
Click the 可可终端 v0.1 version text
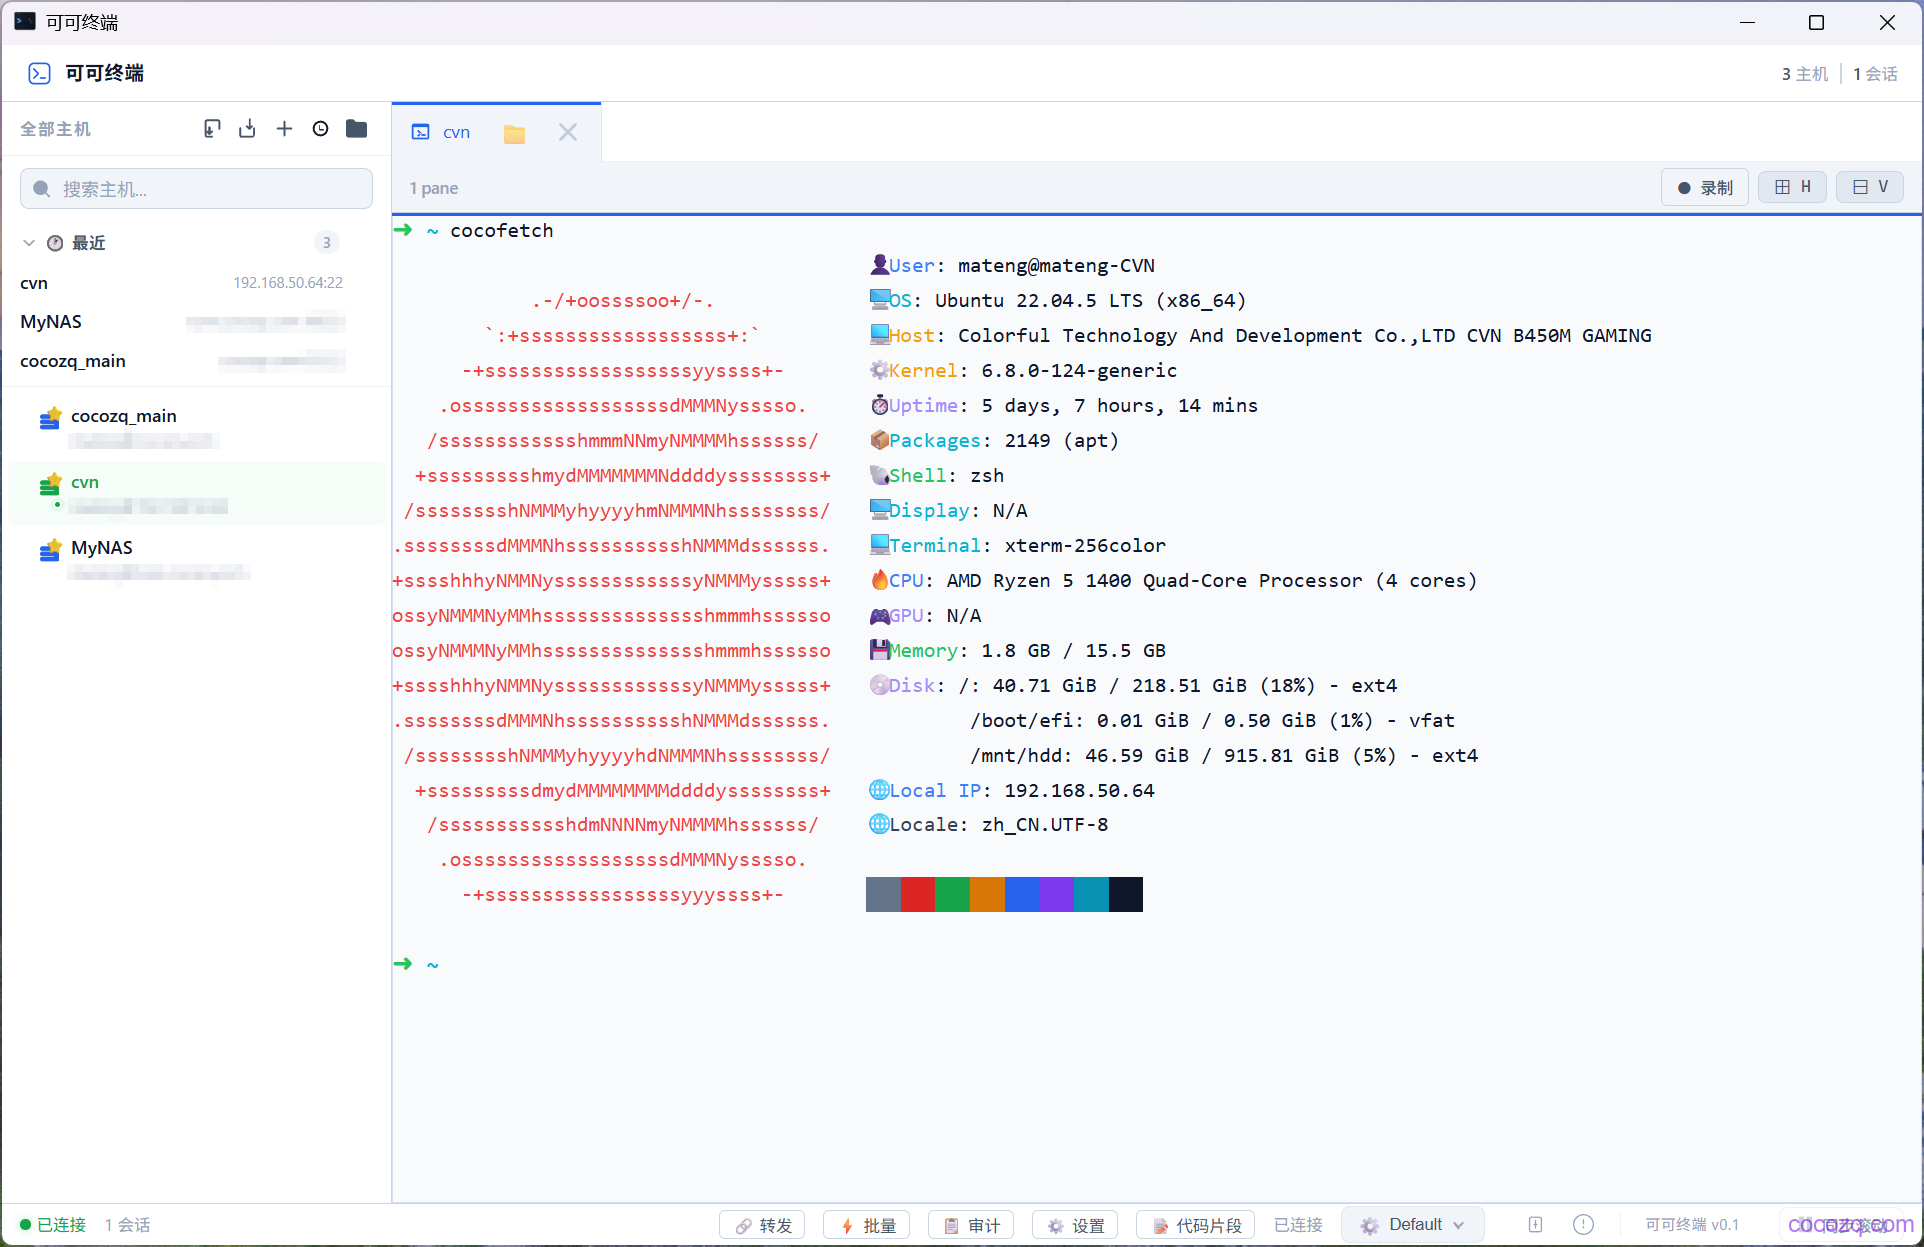tap(1692, 1225)
